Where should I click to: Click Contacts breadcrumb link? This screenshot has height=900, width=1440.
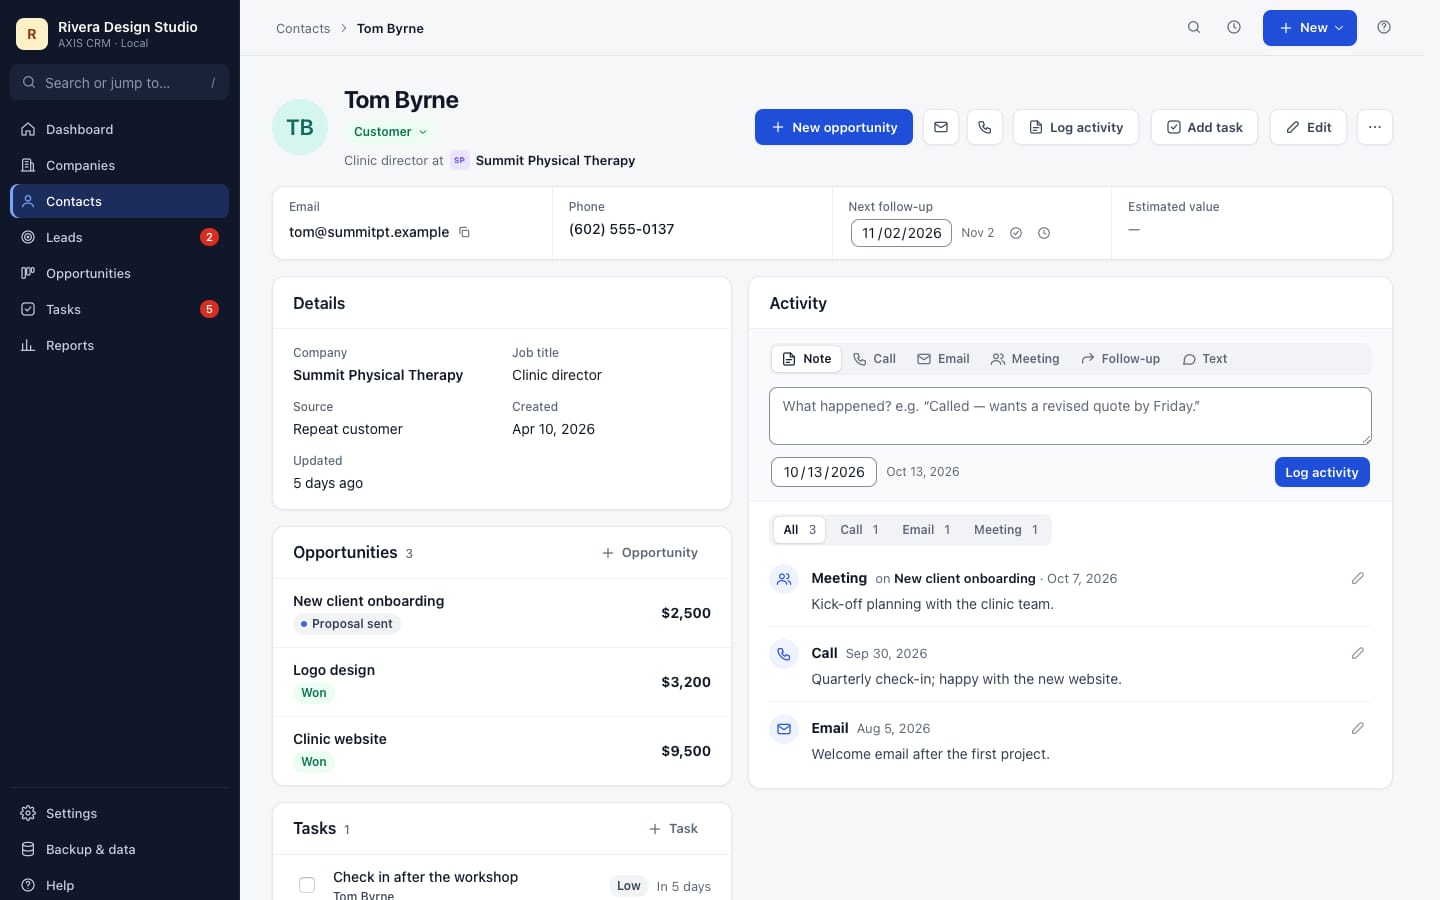(303, 28)
